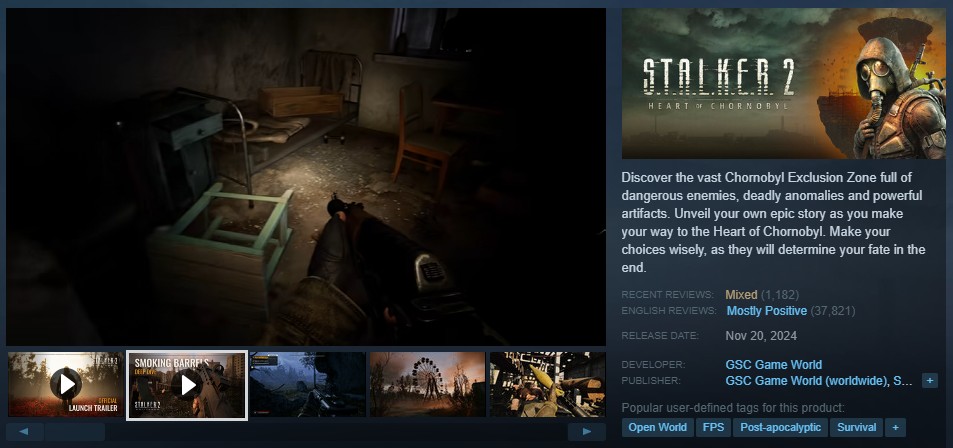This screenshot has width=953, height=448.
Task: Open the Open World tag
Action: [x=658, y=427]
